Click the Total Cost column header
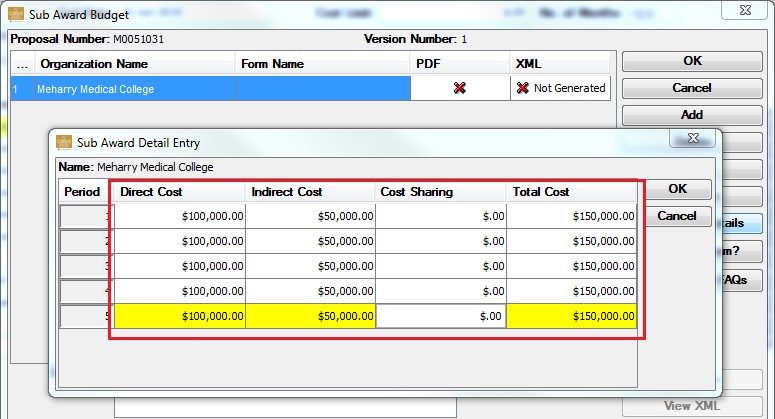The image size is (775, 419). 571,191
